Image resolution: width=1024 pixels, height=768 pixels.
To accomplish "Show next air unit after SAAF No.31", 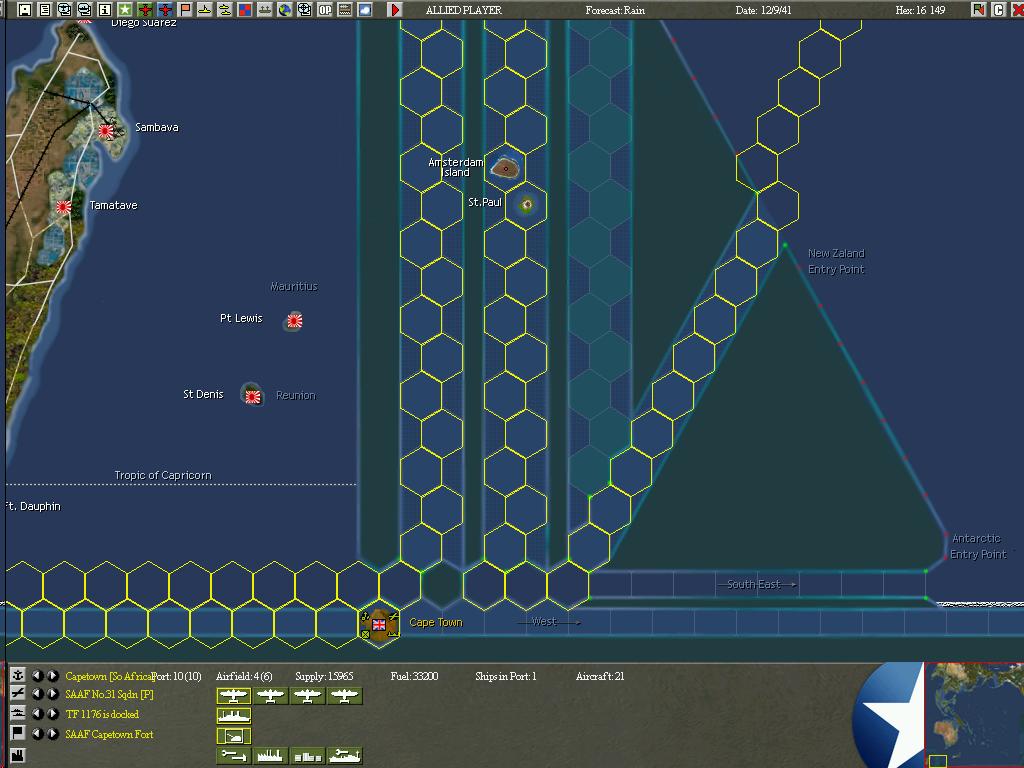I will pyautogui.click(x=53, y=694).
